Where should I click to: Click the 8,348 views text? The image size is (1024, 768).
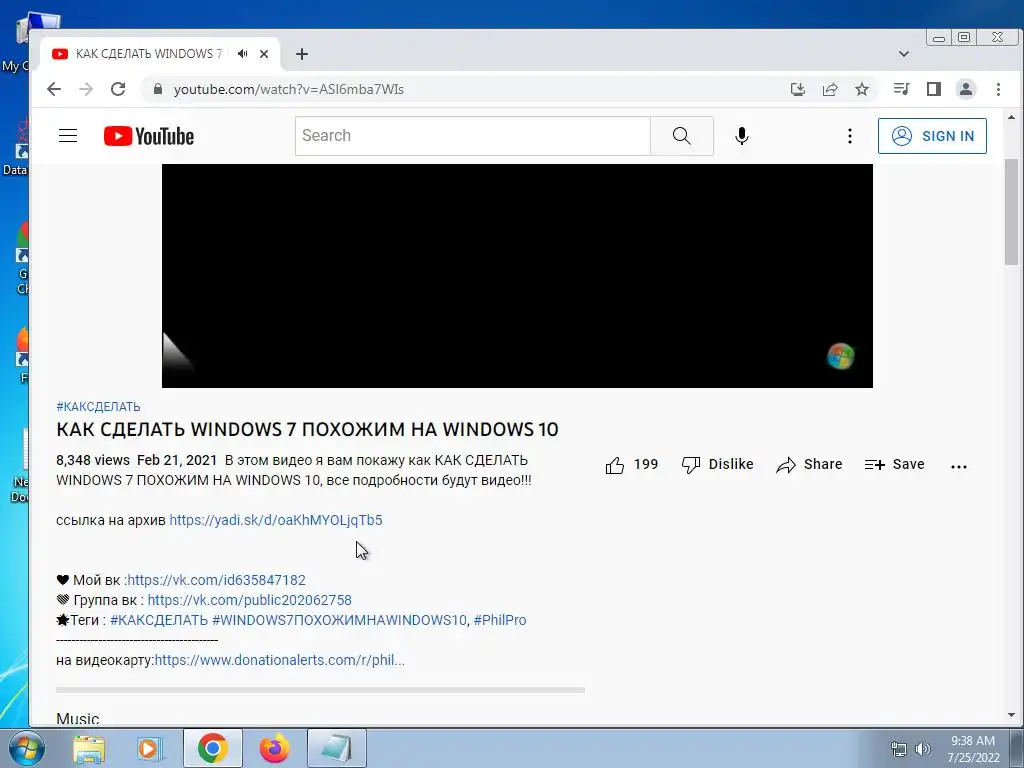[93, 460]
